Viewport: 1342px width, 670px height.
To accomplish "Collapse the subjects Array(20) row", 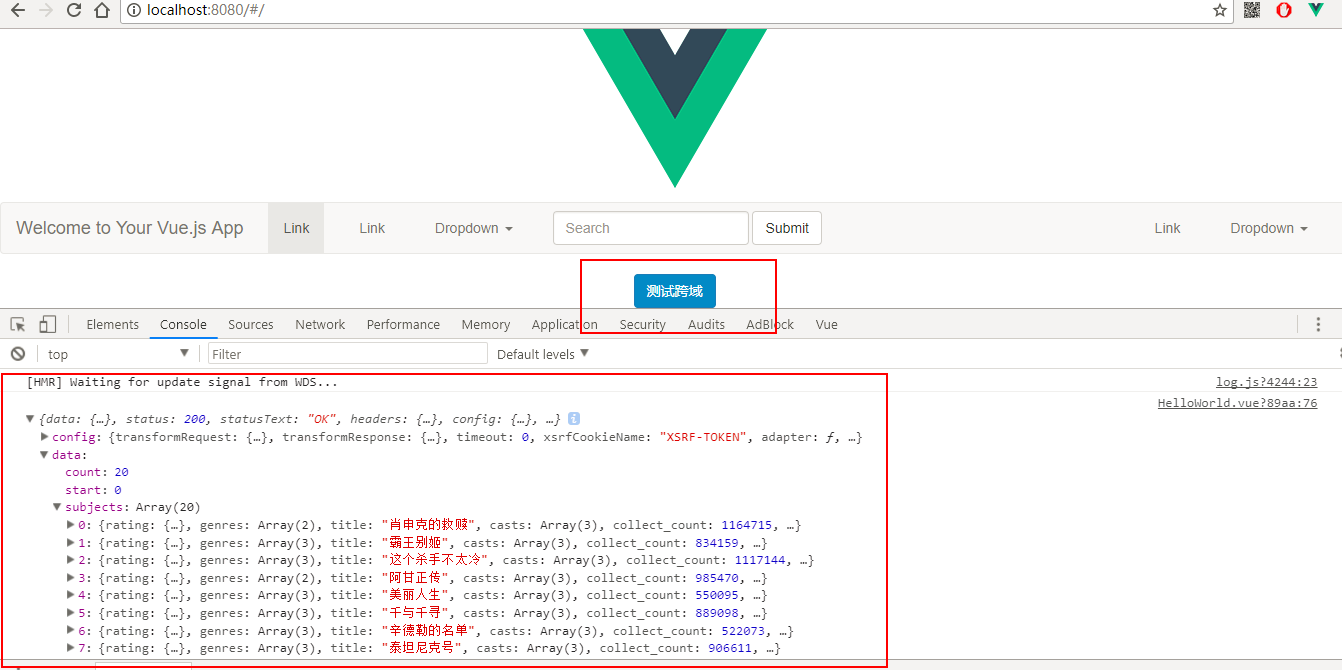I will point(57,507).
